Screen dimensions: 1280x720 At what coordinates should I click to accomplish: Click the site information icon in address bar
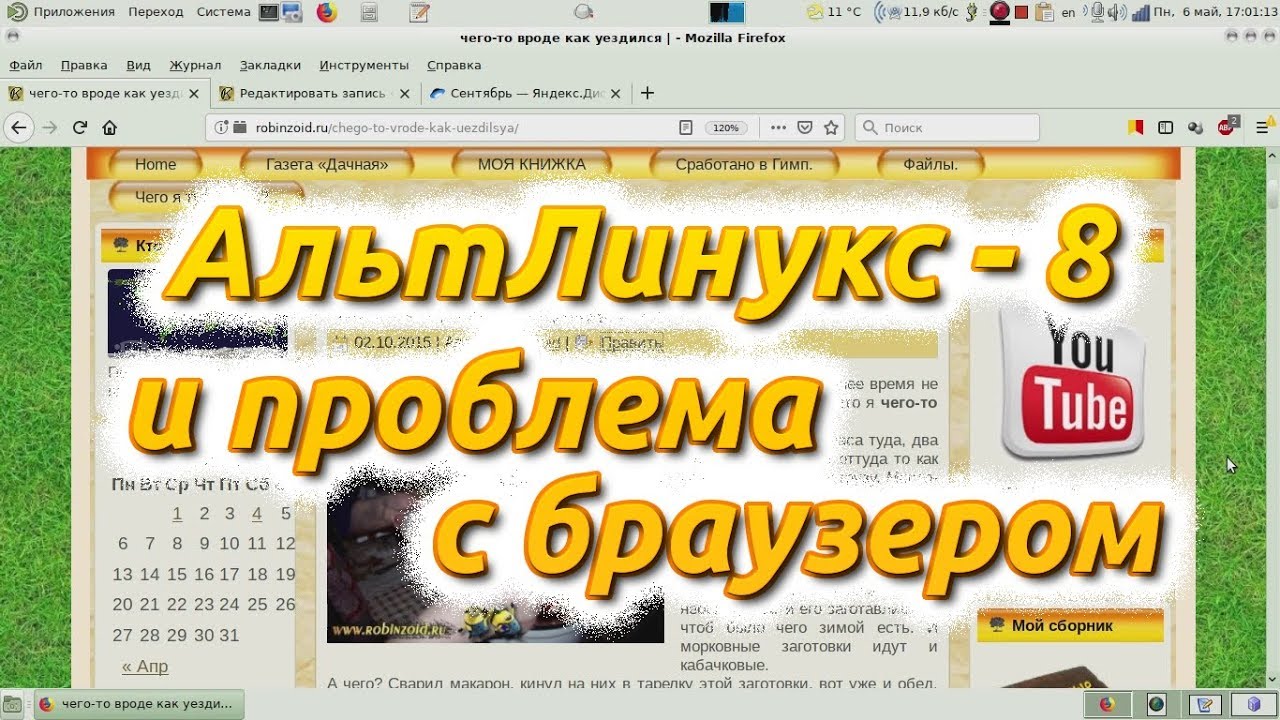(222, 127)
